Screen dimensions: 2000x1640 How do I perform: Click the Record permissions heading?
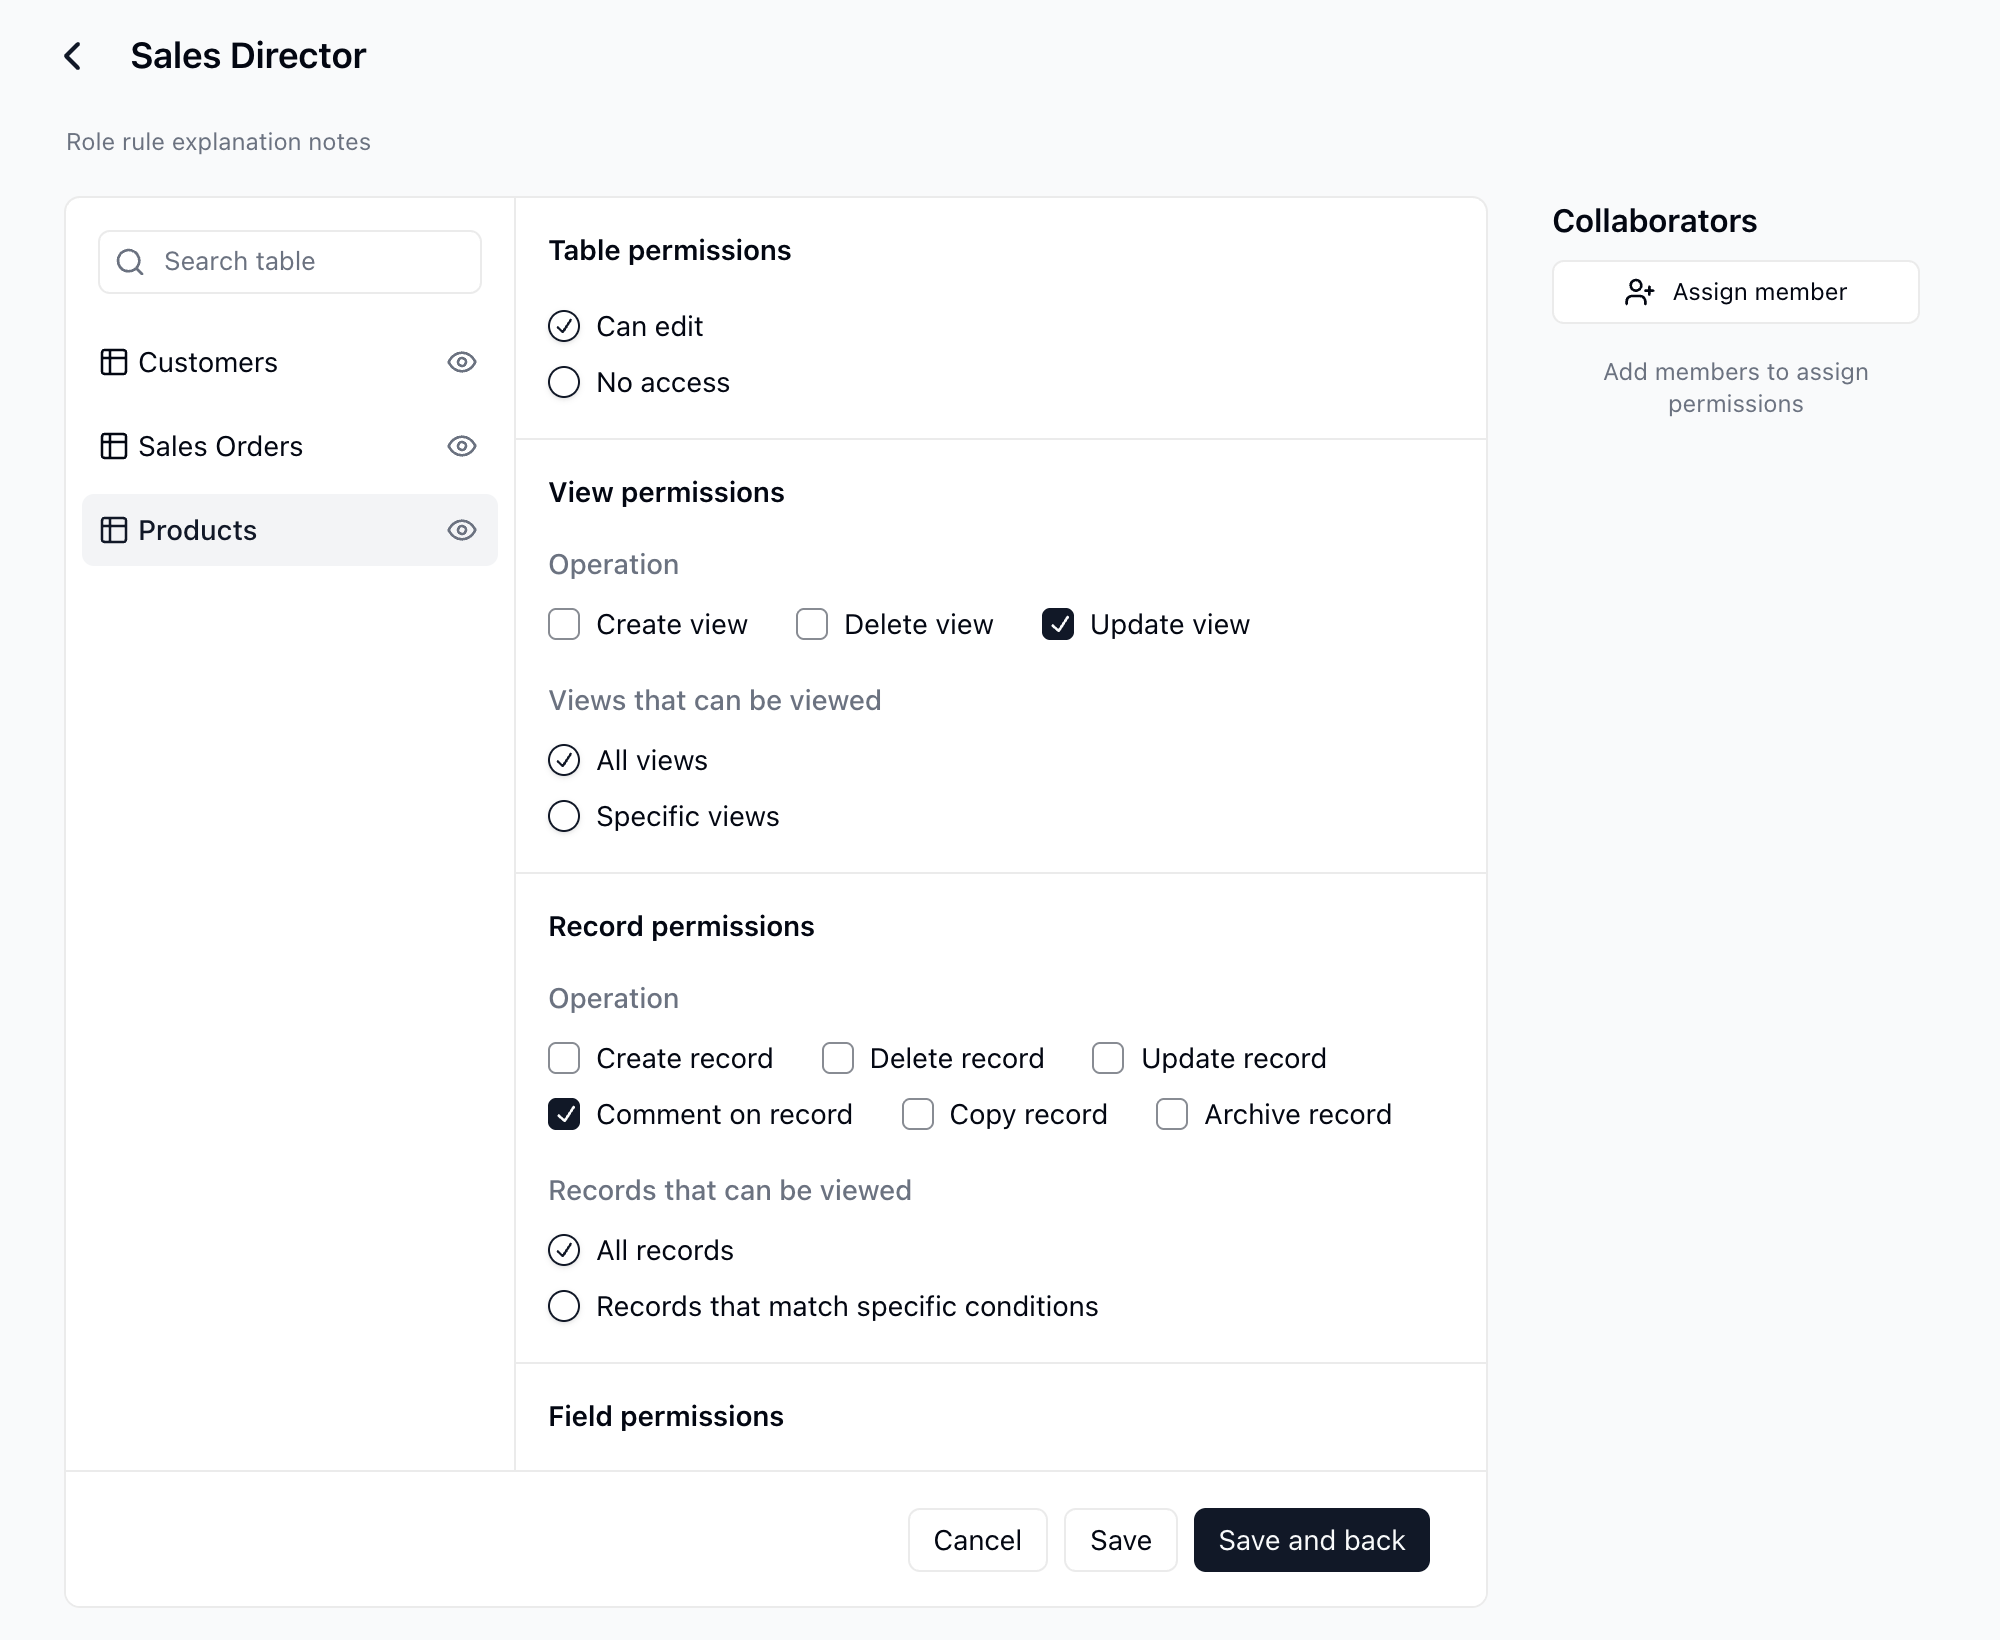pyautogui.click(x=681, y=926)
